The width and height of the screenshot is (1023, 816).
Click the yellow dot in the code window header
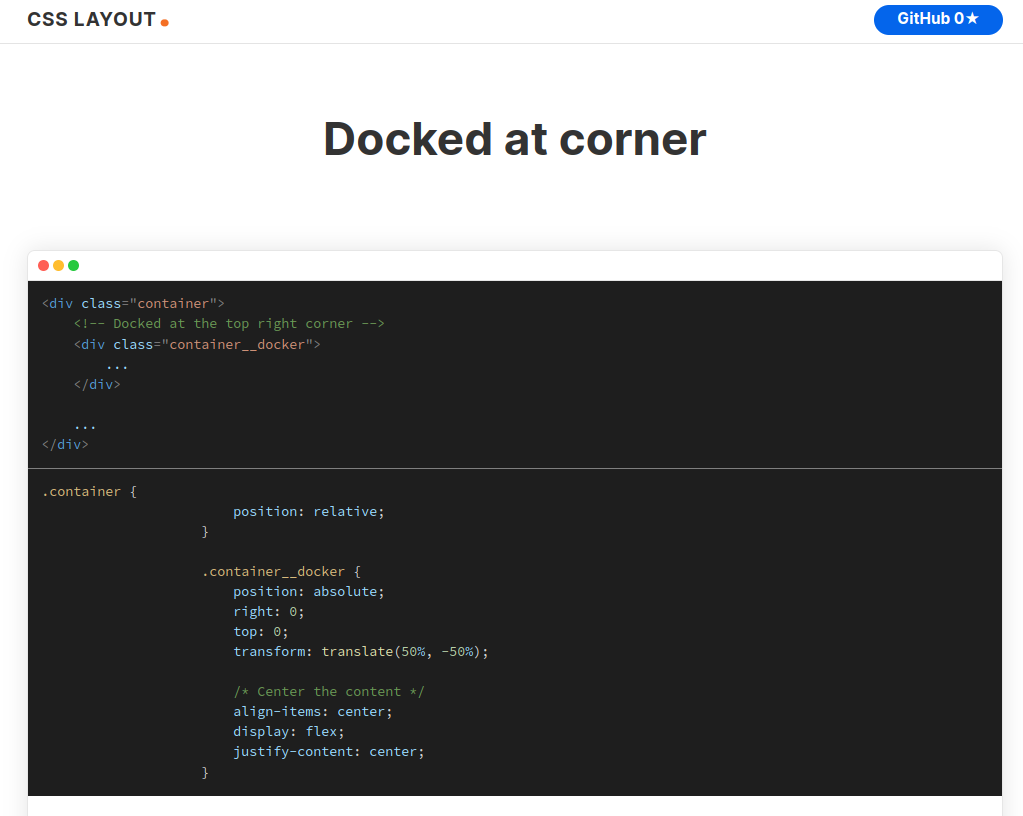tap(59, 265)
